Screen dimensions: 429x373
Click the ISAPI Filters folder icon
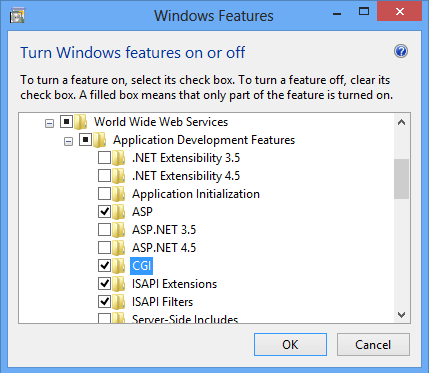coord(119,302)
